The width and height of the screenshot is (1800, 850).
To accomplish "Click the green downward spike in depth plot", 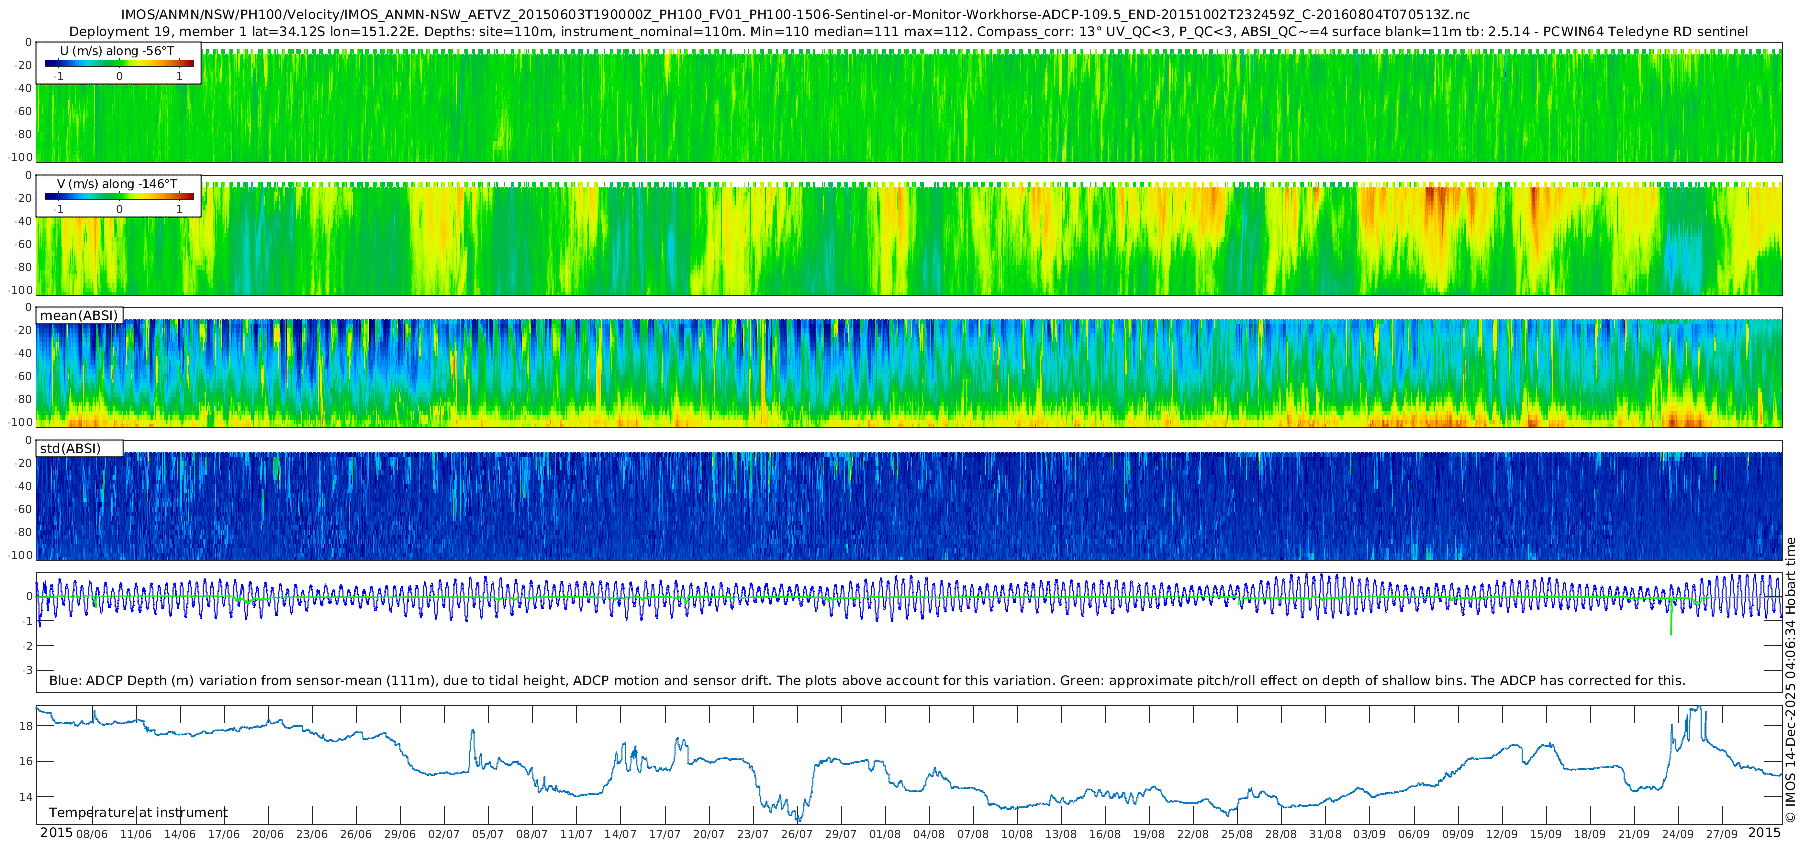I will coord(1670,622).
